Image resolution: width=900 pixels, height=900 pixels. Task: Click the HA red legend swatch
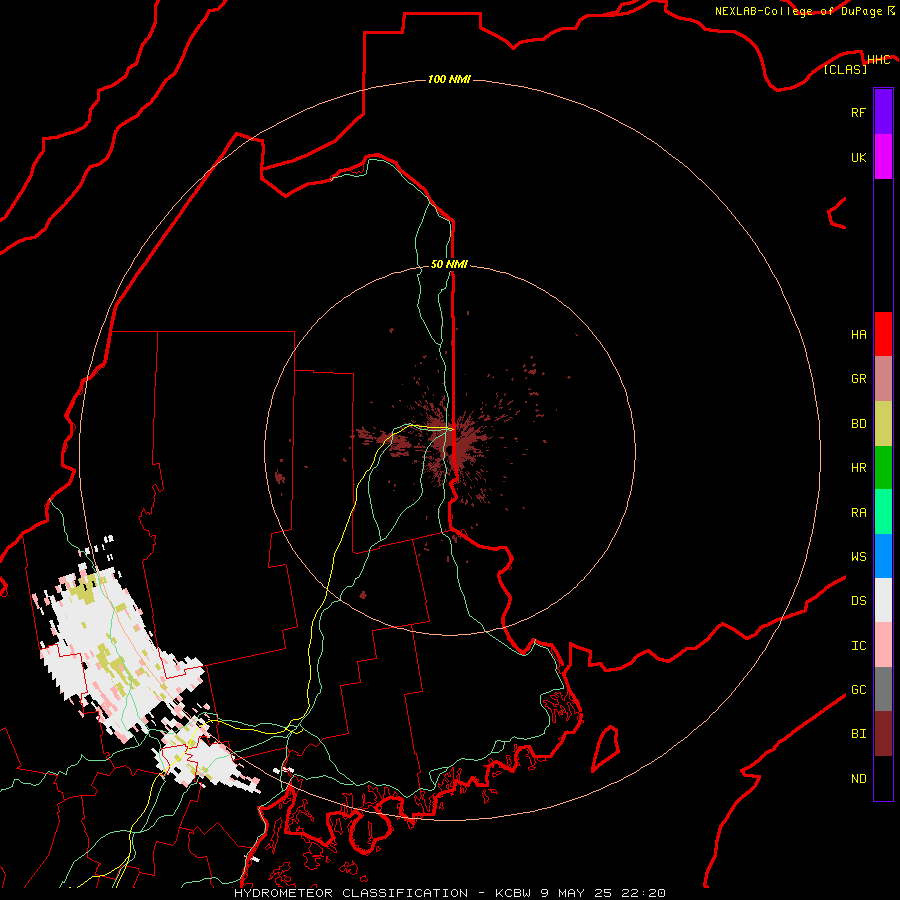[x=883, y=334]
